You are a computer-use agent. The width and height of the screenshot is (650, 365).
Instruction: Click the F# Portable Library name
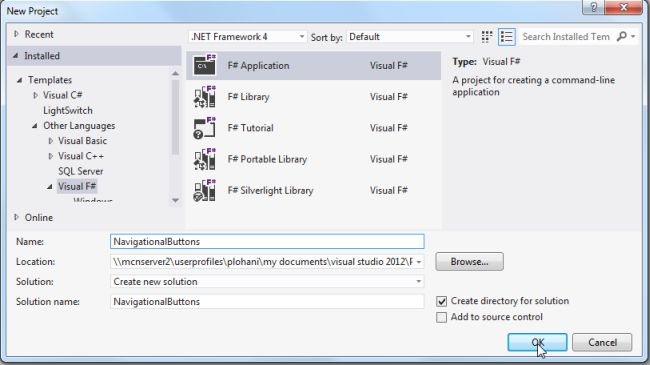point(267,159)
